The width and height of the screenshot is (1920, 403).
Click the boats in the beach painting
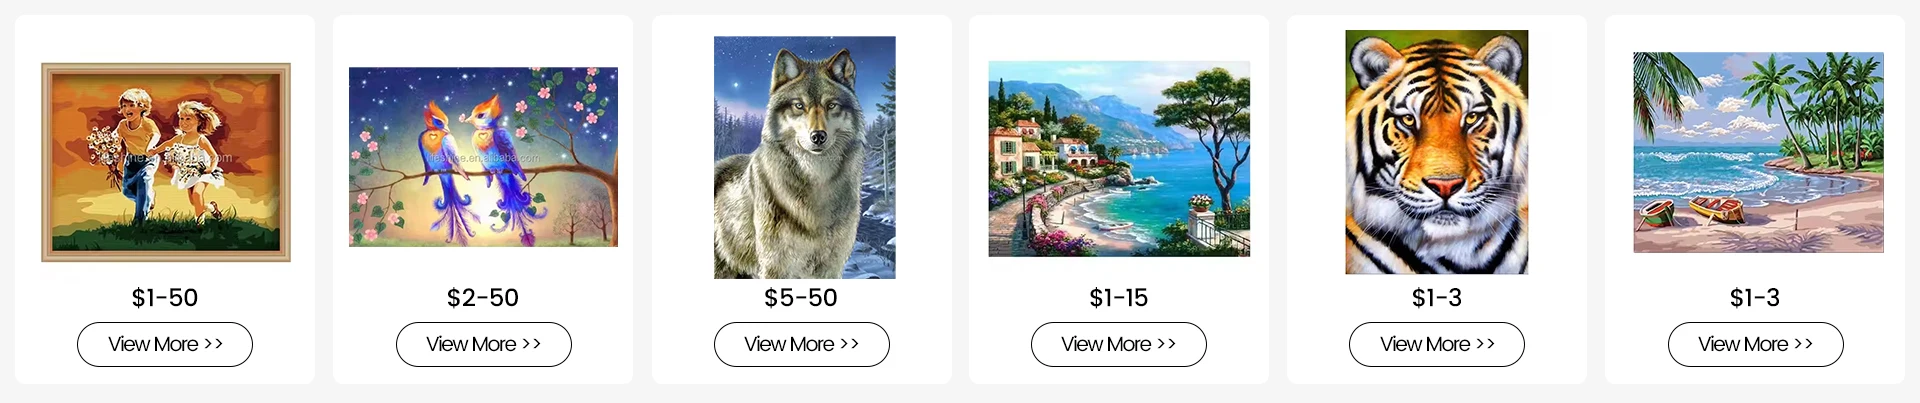coord(1692,211)
